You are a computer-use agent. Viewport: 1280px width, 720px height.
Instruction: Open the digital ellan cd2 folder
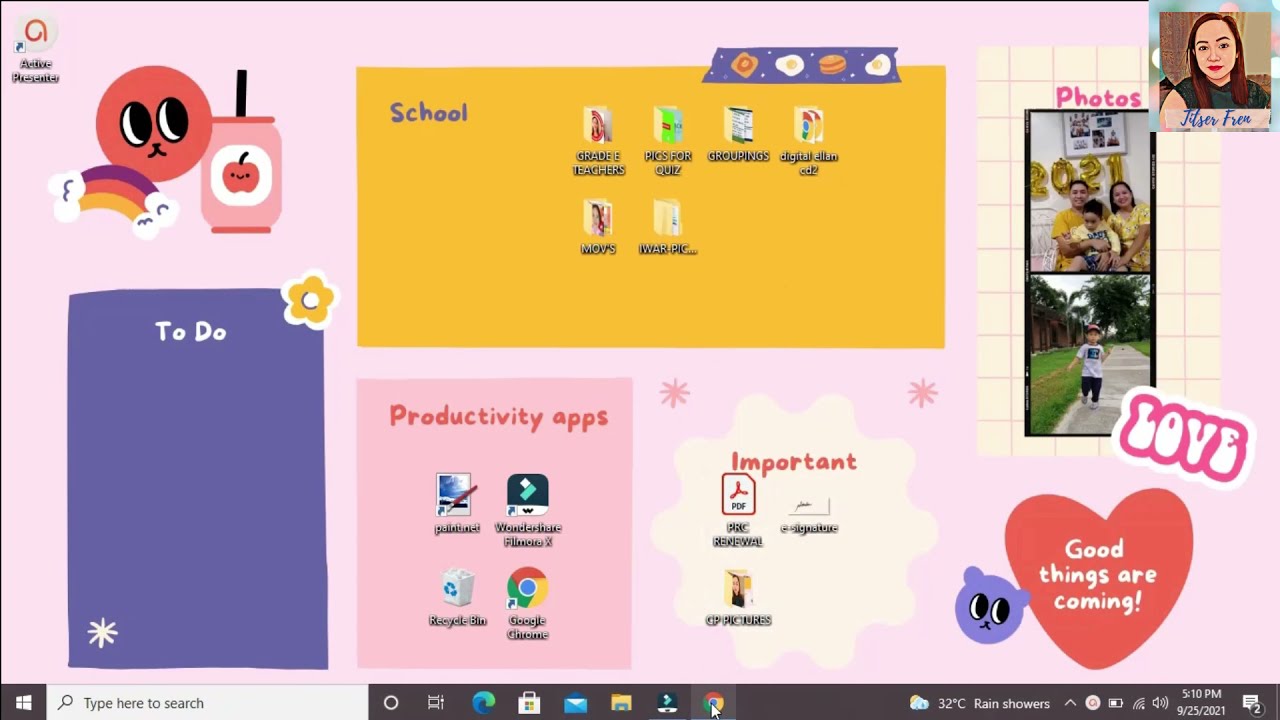click(808, 141)
